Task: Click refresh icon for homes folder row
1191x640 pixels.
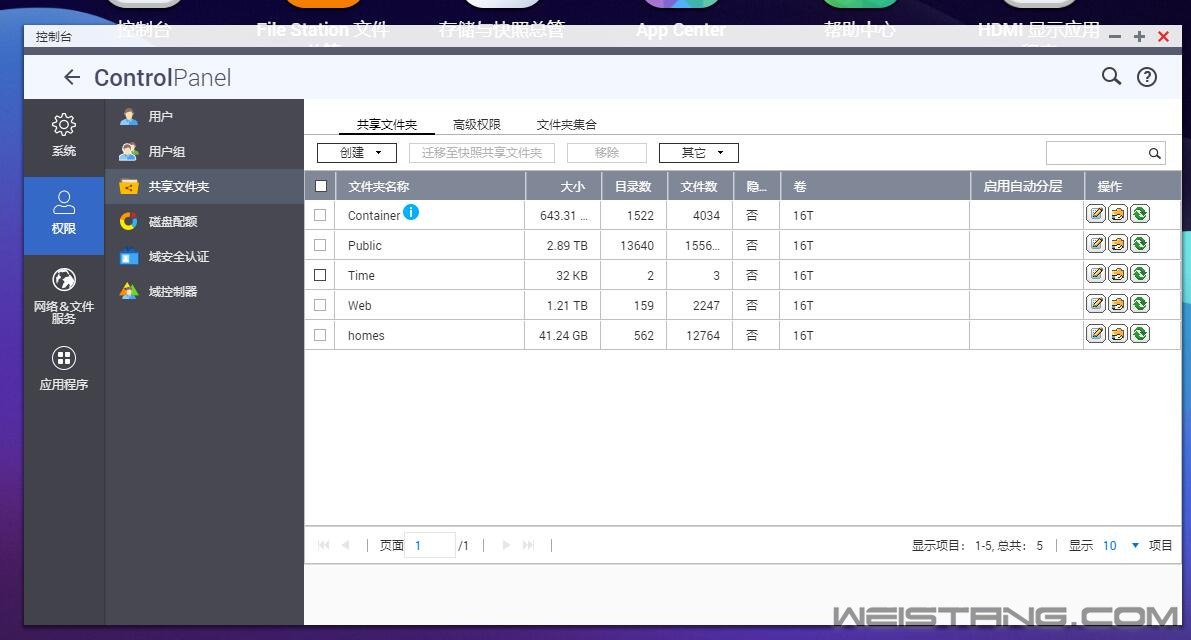Action: (1139, 334)
